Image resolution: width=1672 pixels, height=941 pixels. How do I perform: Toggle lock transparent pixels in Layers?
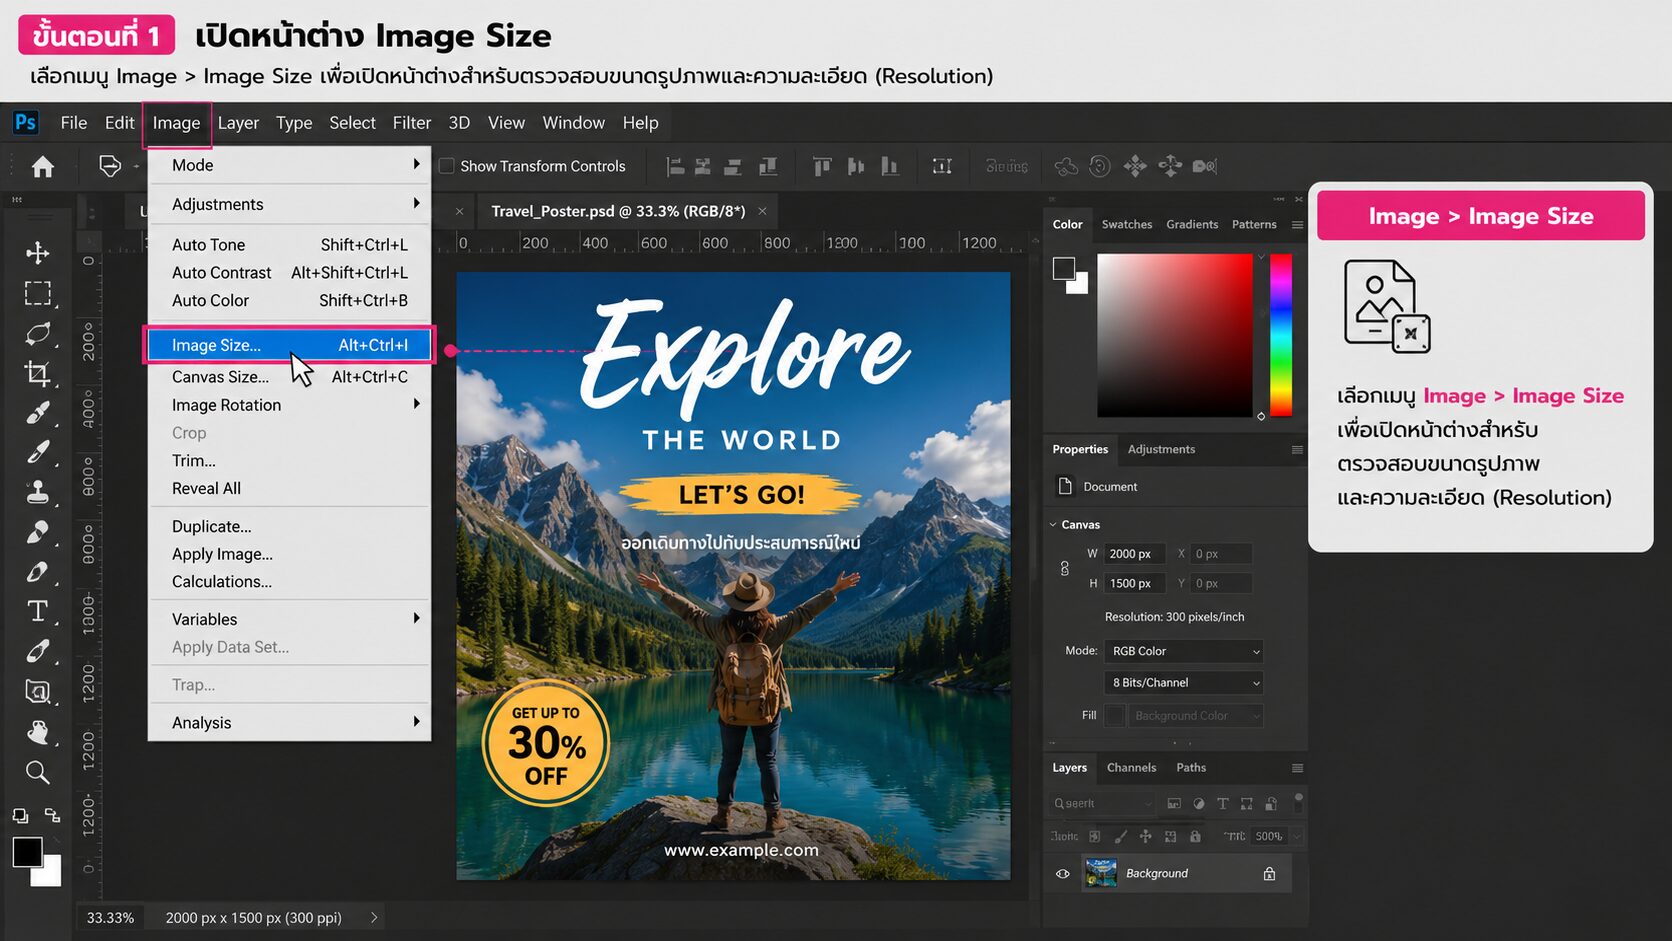(1094, 836)
